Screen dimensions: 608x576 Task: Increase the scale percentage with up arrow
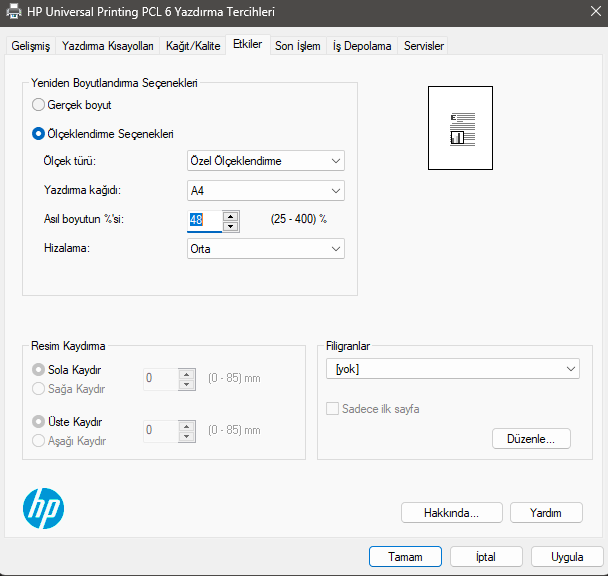pos(231,215)
